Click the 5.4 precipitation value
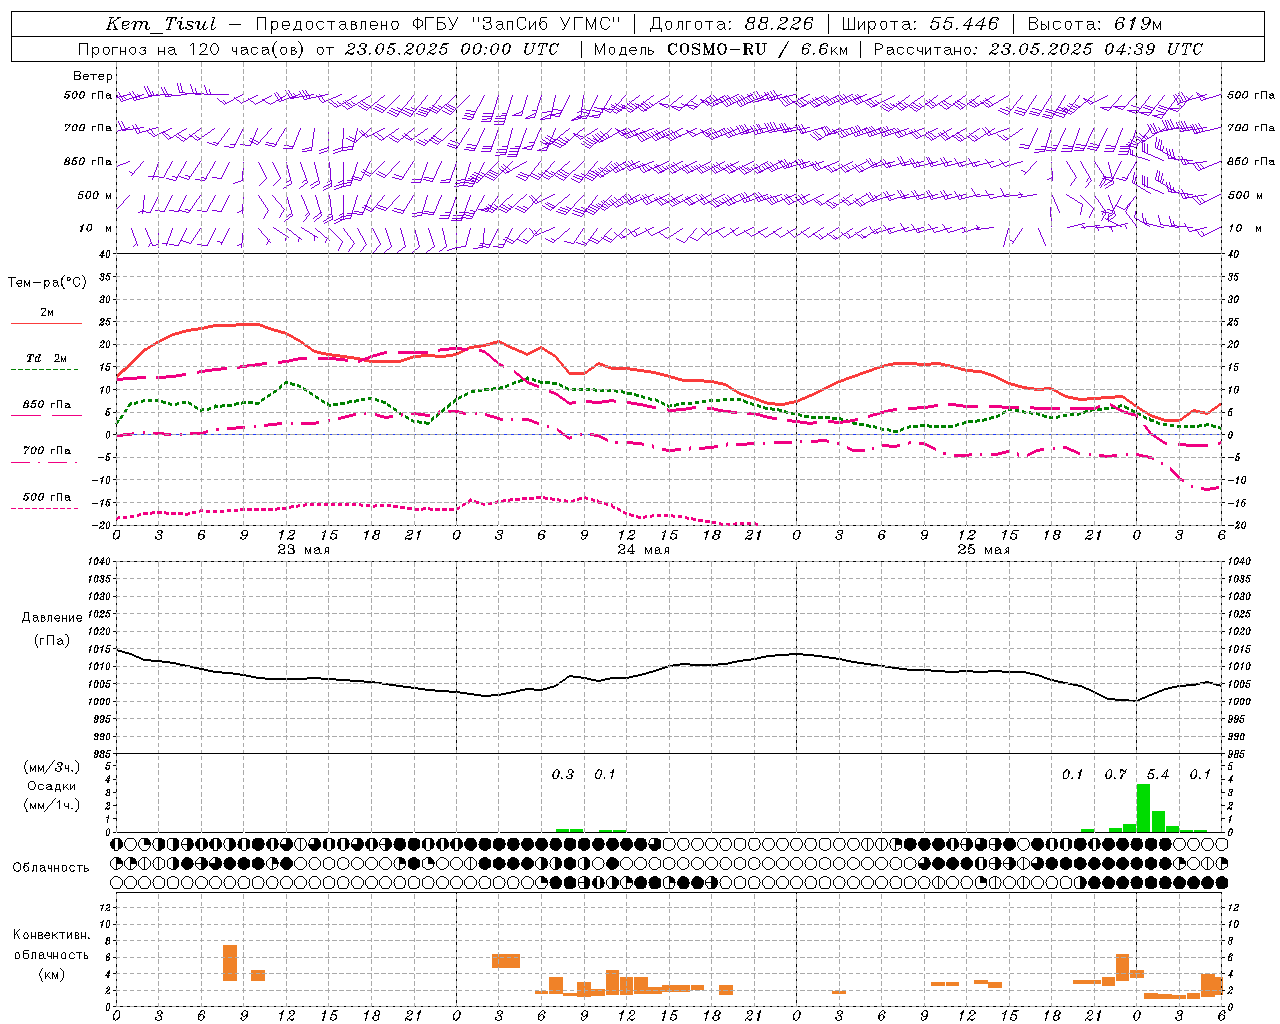This screenshot has width=1280, height=1024. [x=1158, y=774]
